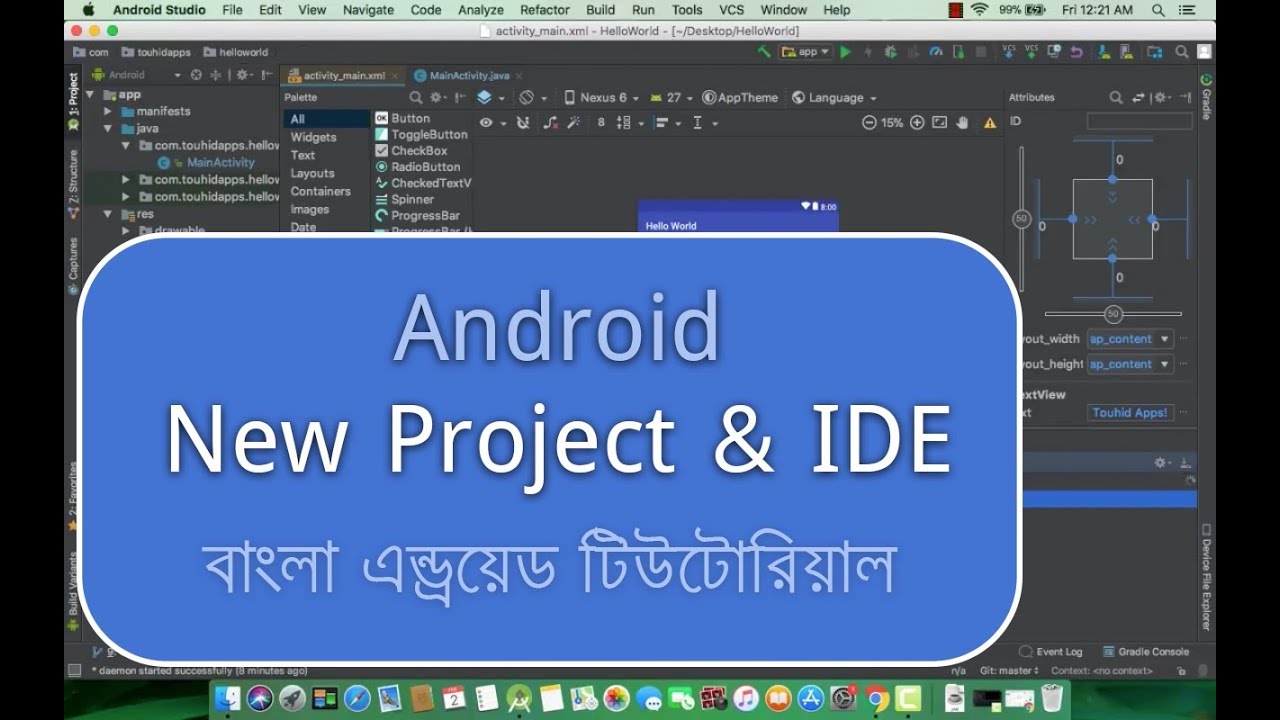Screen dimensions: 1280x720
Task: Open the Event Log panel
Action: [x=1050, y=652]
